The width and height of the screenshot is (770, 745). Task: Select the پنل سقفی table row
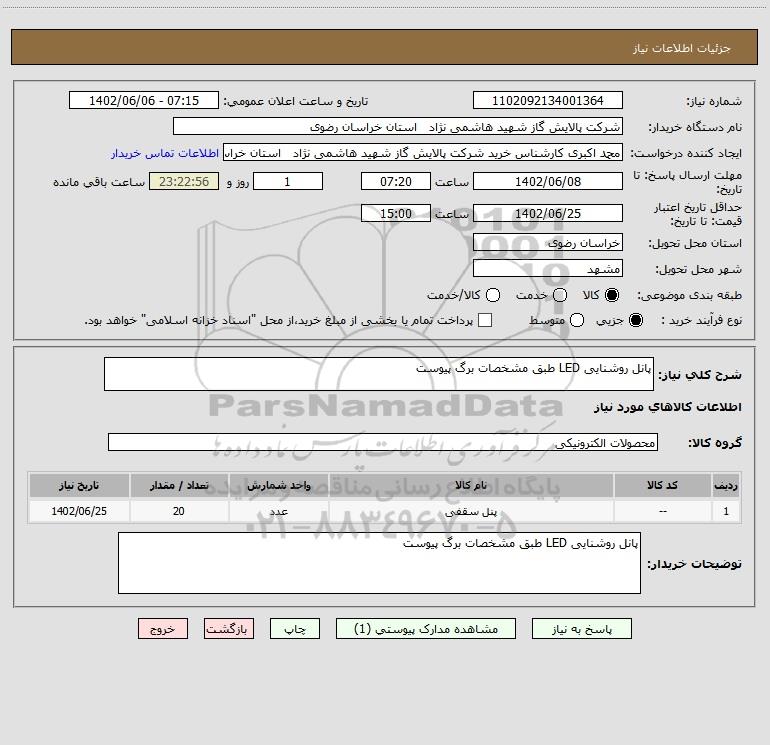385,511
